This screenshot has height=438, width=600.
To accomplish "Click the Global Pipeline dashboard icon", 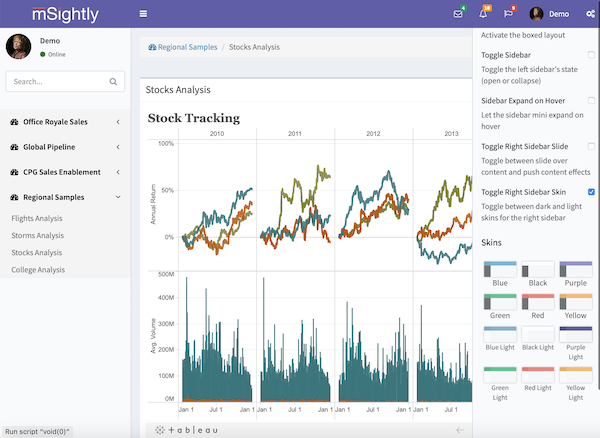I will click(x=14, y=147).
